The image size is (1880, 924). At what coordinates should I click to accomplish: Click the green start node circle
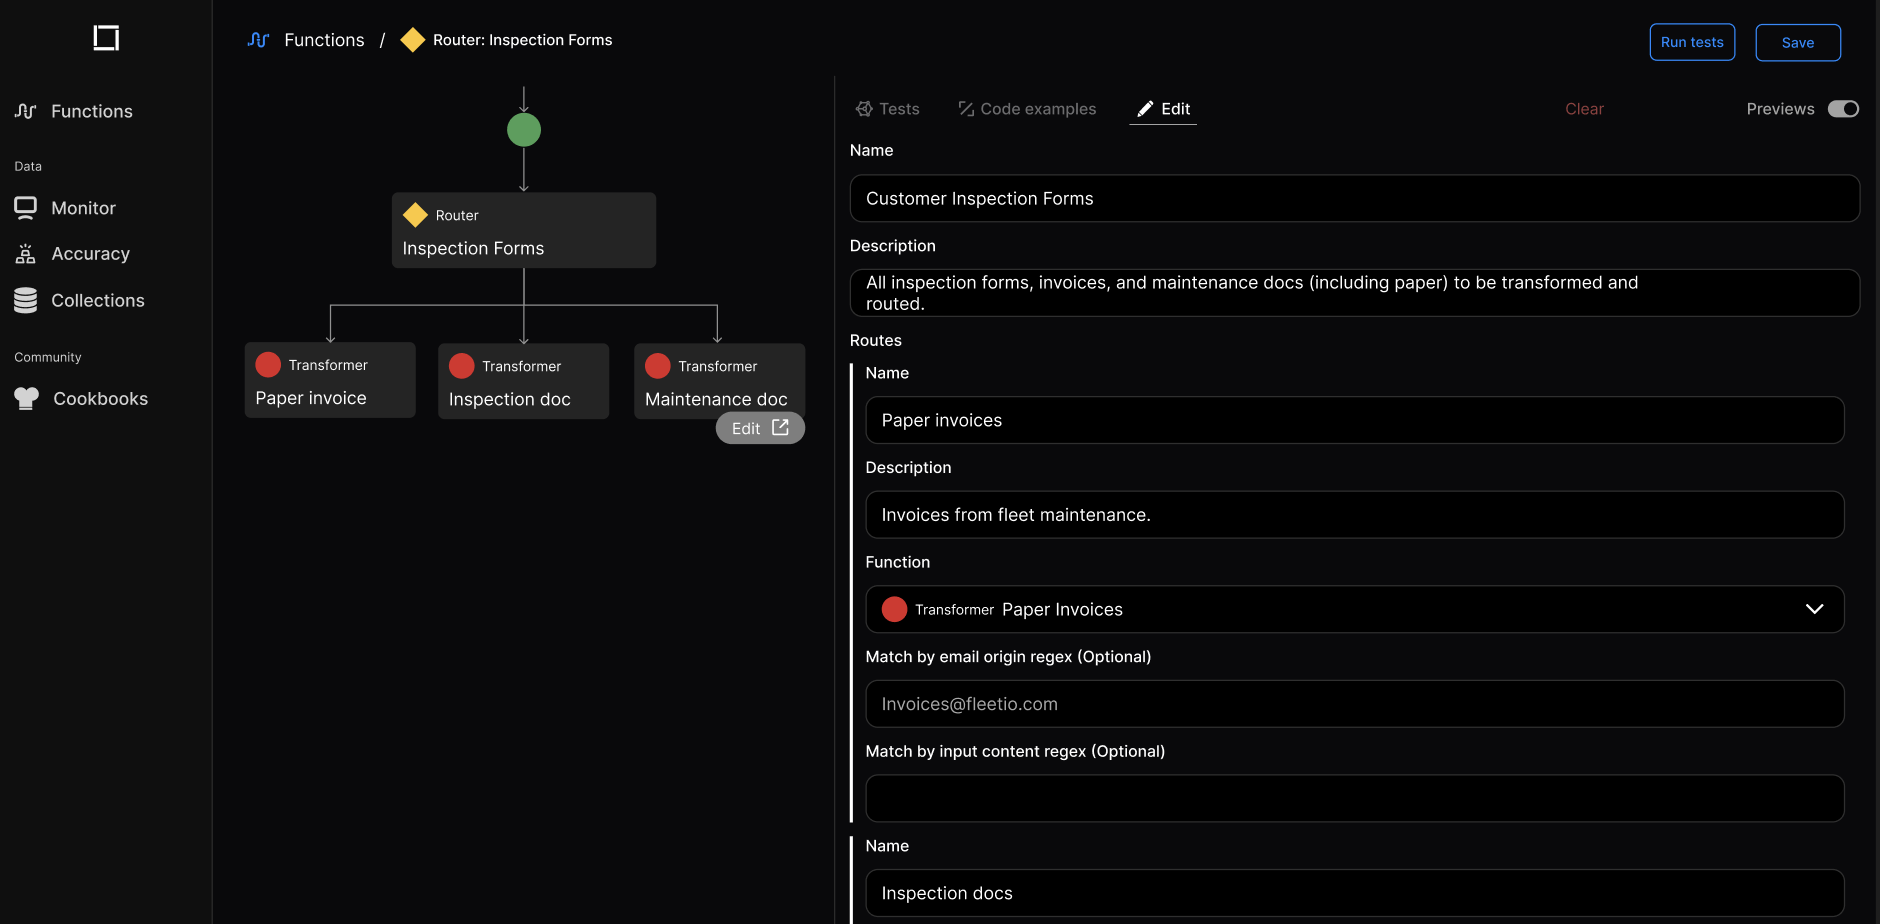524,130
